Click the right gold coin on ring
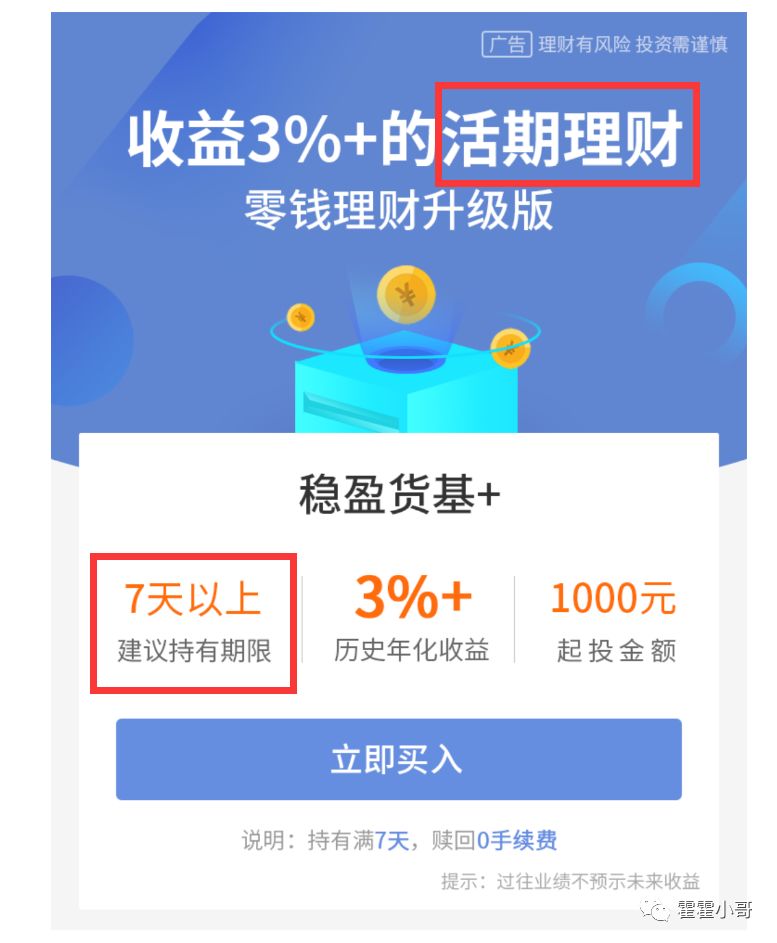The height and width of the screenshot is (943, 777). point(511,348)
